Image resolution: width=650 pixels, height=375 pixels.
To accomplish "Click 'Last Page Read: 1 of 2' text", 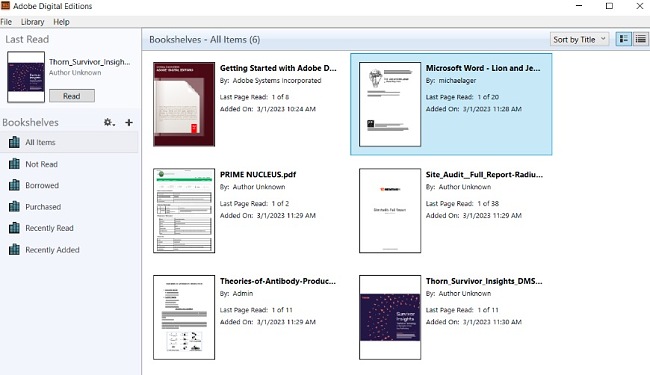I will [x=255, y=203].
